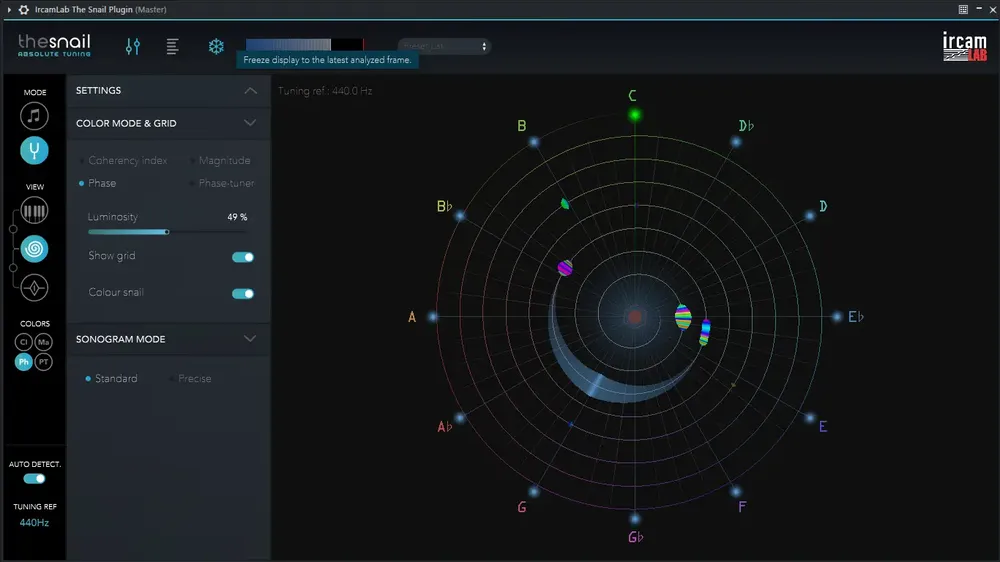This screenshot has height=562, width=1000.
Task: Click the Ab note marker on circle
Action: [x=460, y=418]
